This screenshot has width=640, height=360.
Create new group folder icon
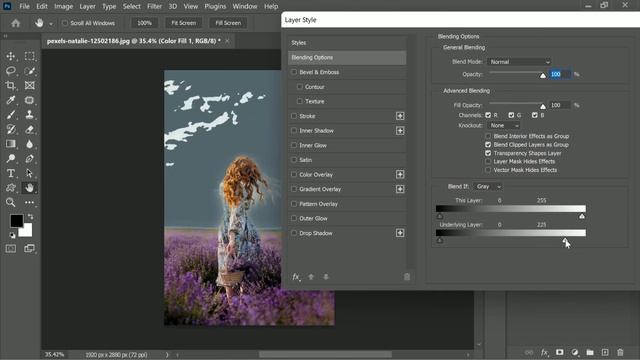[x=590, y=352]
